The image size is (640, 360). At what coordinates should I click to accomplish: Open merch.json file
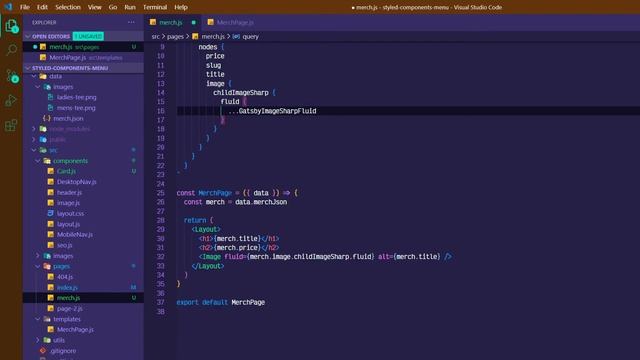(68, 118)
